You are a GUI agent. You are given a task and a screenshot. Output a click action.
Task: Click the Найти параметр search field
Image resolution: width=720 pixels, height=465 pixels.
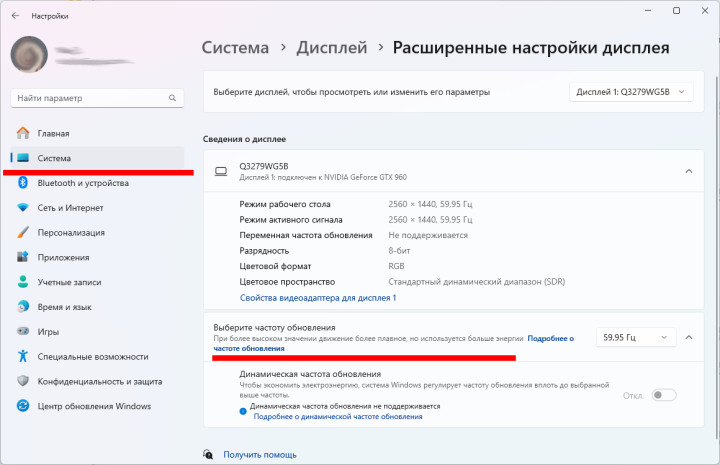click(90, 98)
